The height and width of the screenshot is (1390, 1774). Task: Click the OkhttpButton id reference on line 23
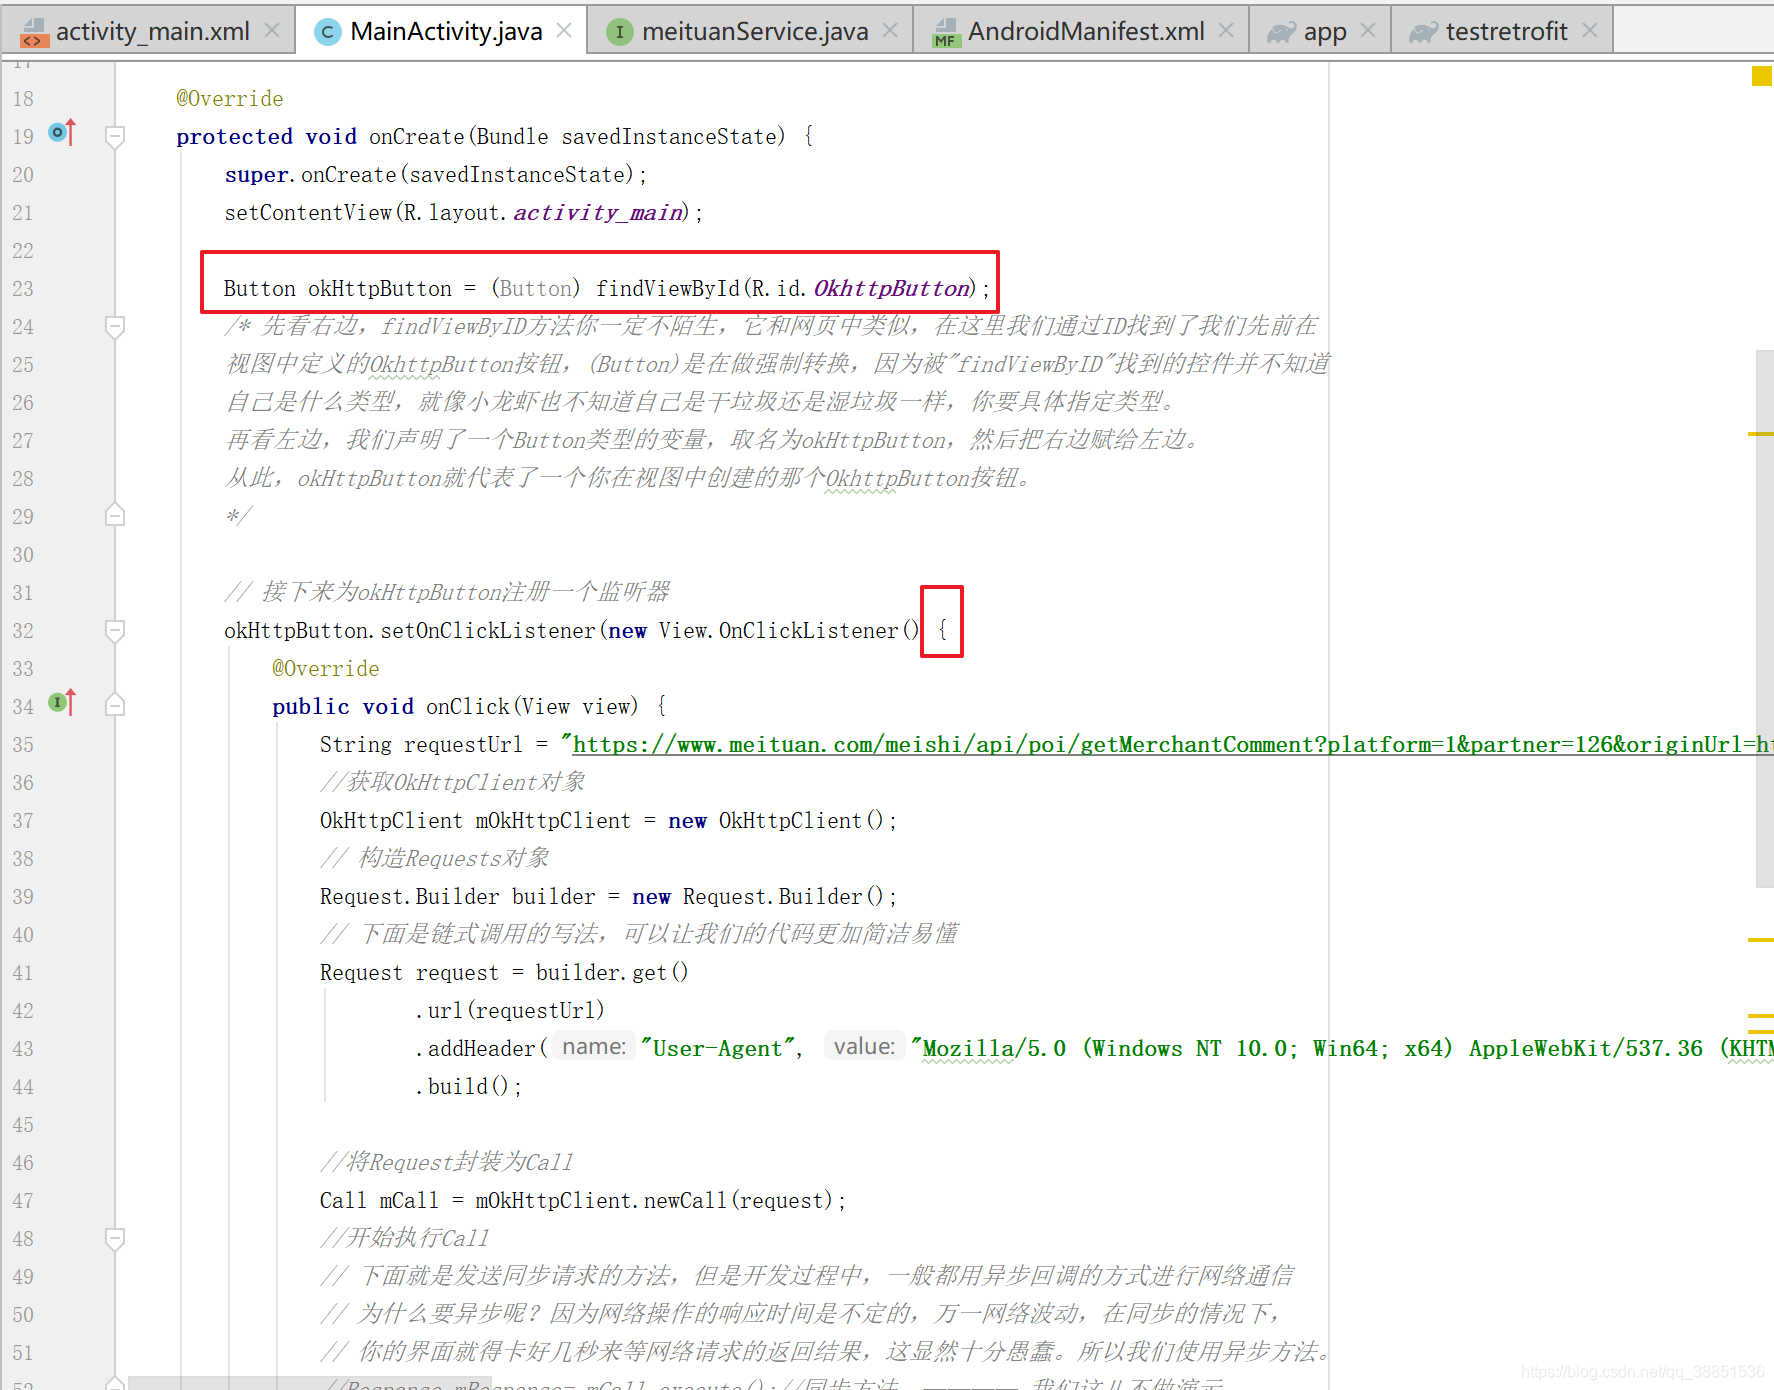point(892,288)
